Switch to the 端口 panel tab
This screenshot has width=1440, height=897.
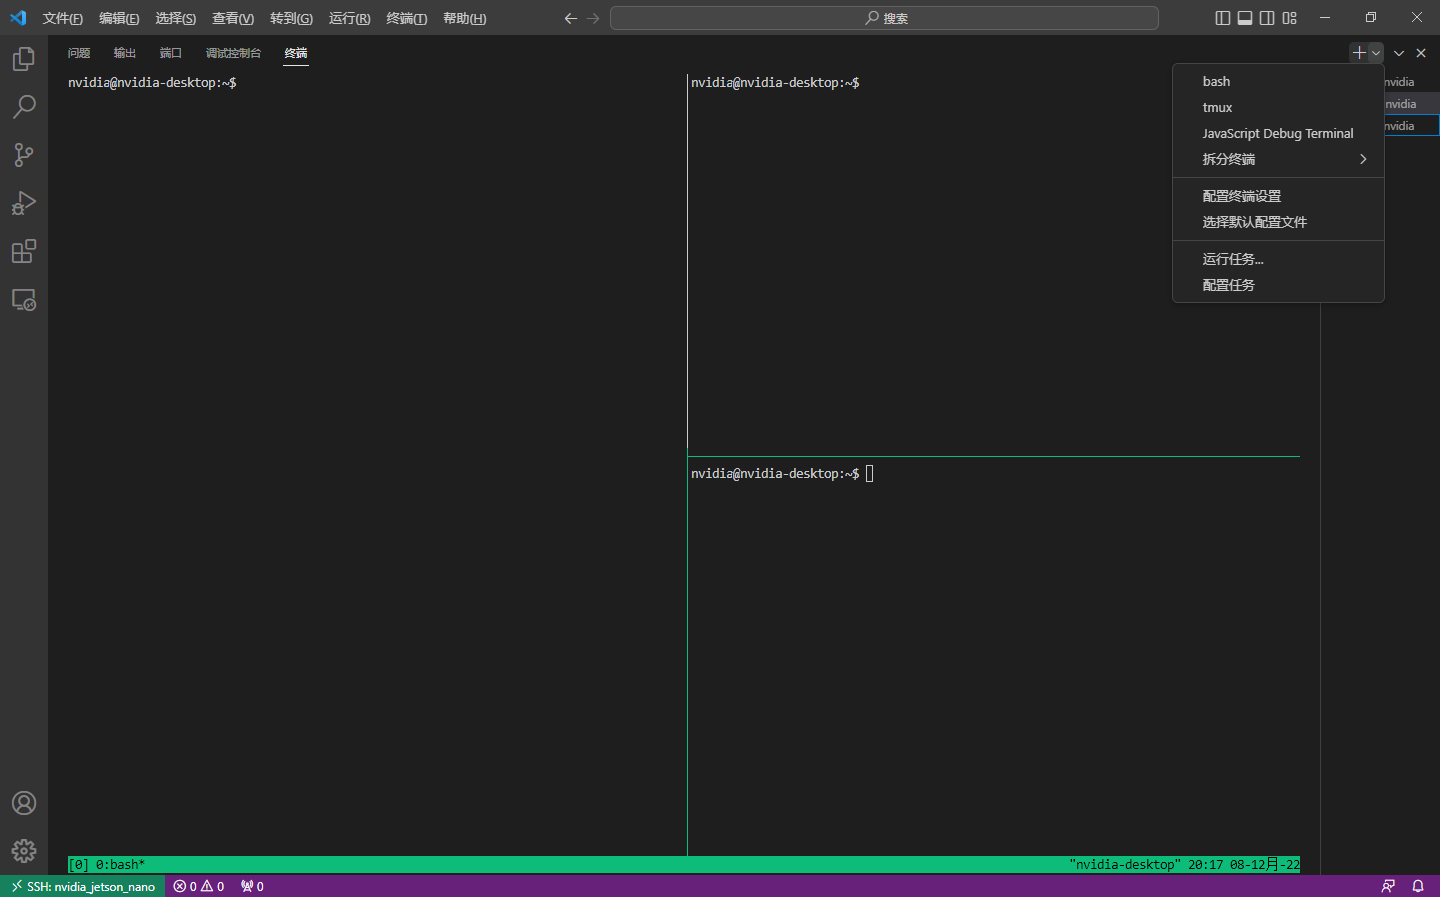pos(171,53)
